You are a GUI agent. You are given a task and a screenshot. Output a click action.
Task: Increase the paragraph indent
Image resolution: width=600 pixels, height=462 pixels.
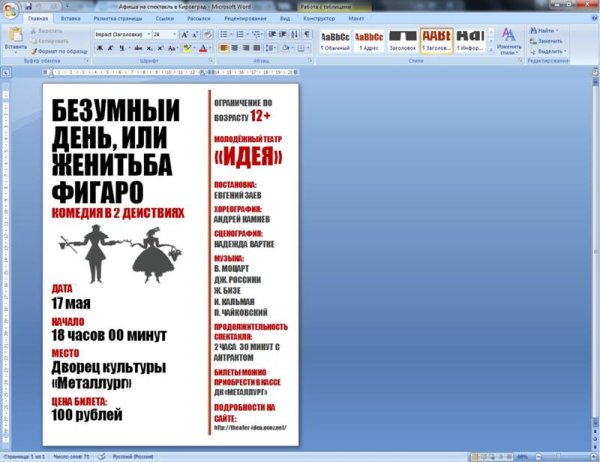click(x=283, y=34)
